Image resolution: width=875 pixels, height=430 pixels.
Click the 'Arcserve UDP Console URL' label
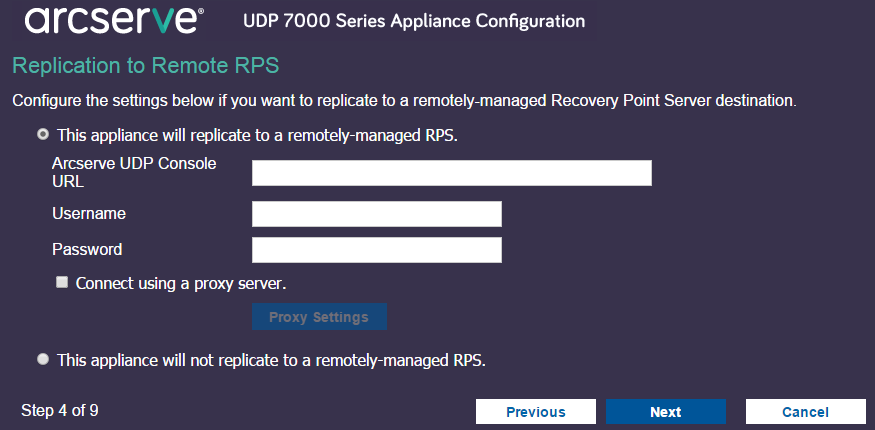[x=134, y=172]
